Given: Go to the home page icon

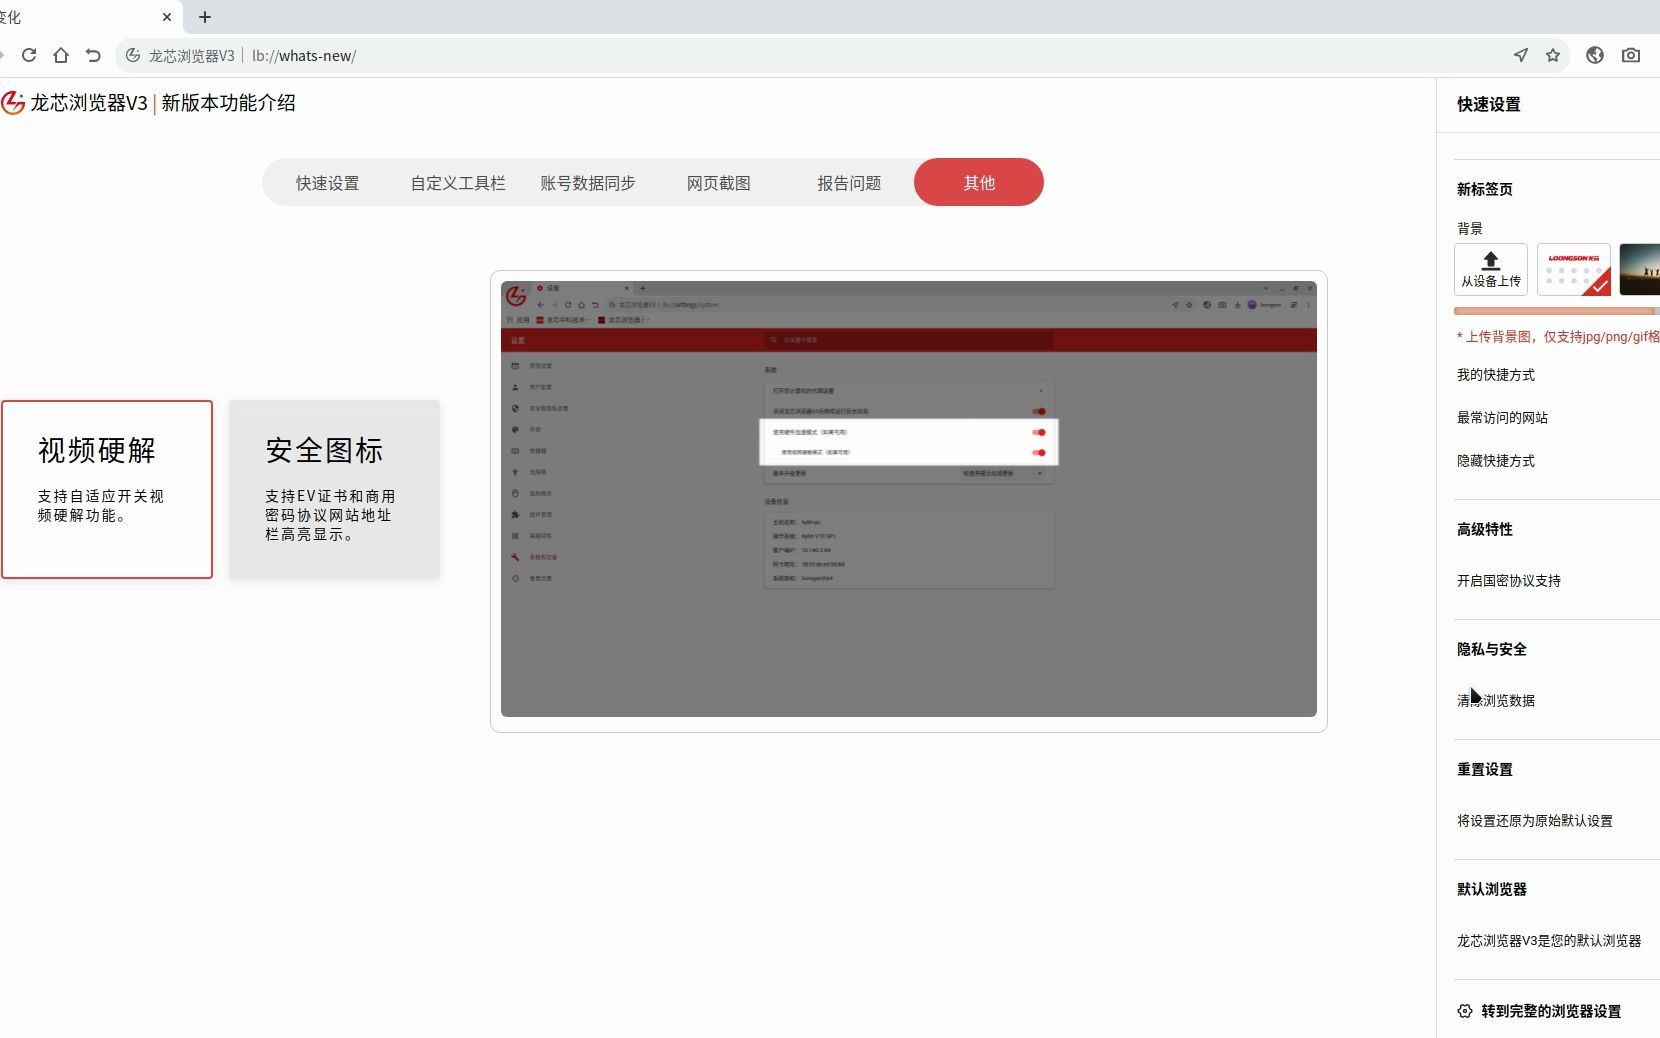Looking at the screenshot, I should (x=61, y=55).
